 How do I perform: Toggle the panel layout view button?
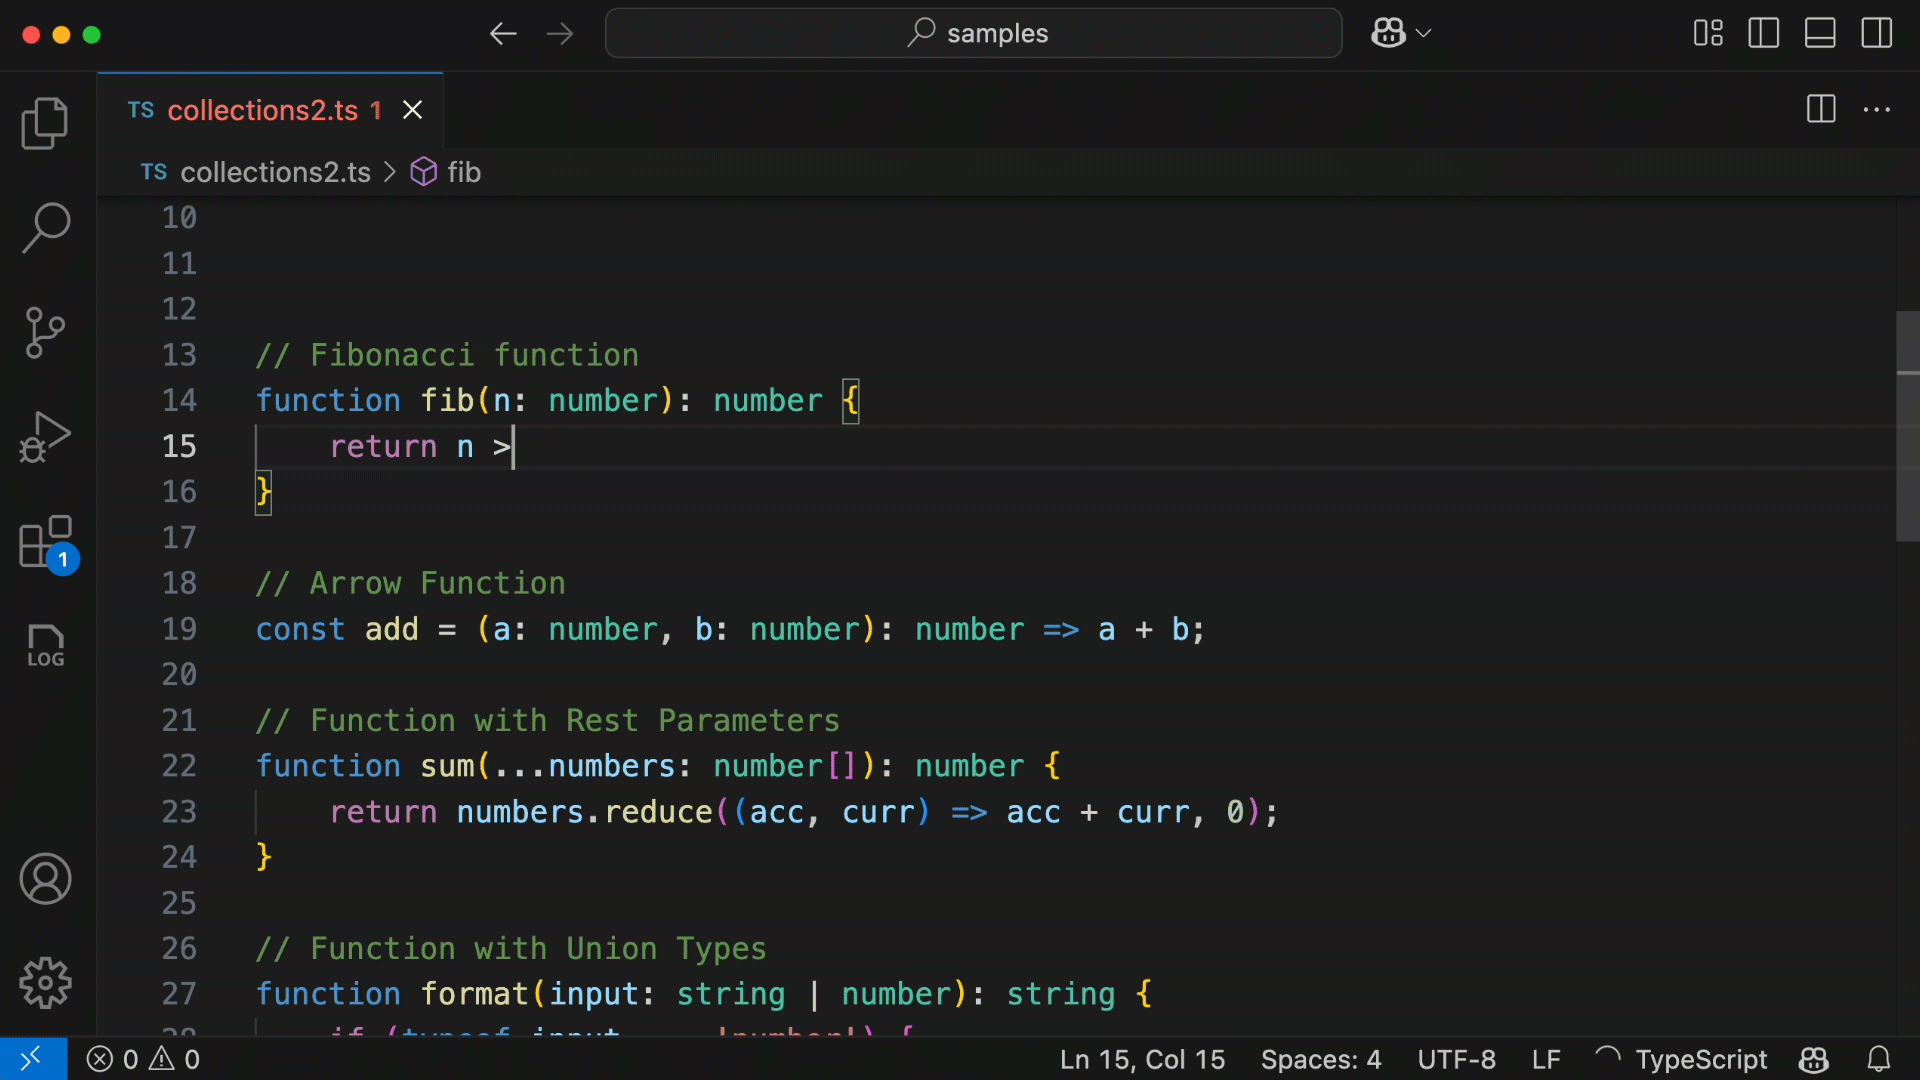point(1821,32)
